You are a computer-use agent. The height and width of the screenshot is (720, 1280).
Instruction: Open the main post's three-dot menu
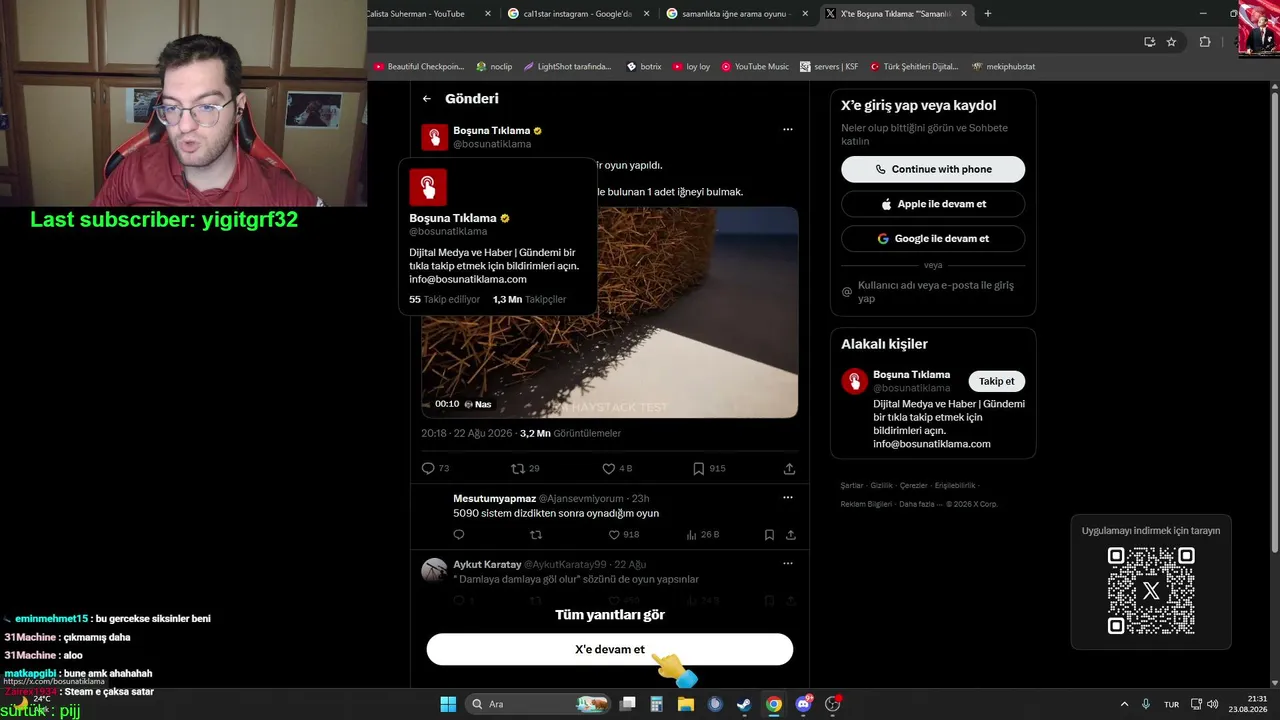coord(788,130)
